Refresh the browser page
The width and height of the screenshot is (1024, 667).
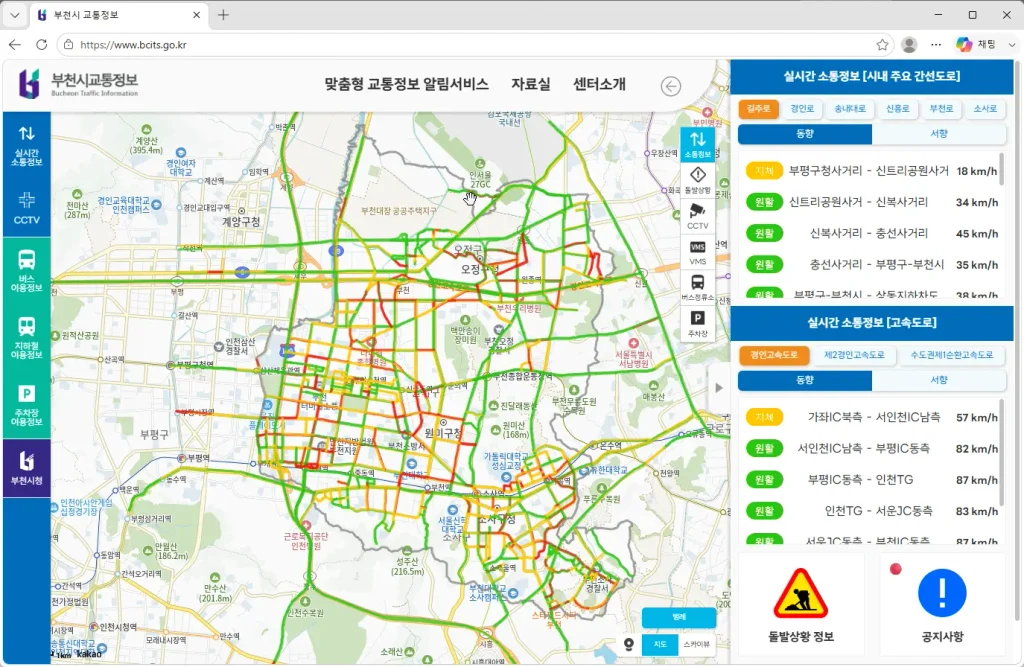click(x=42, y=44)
